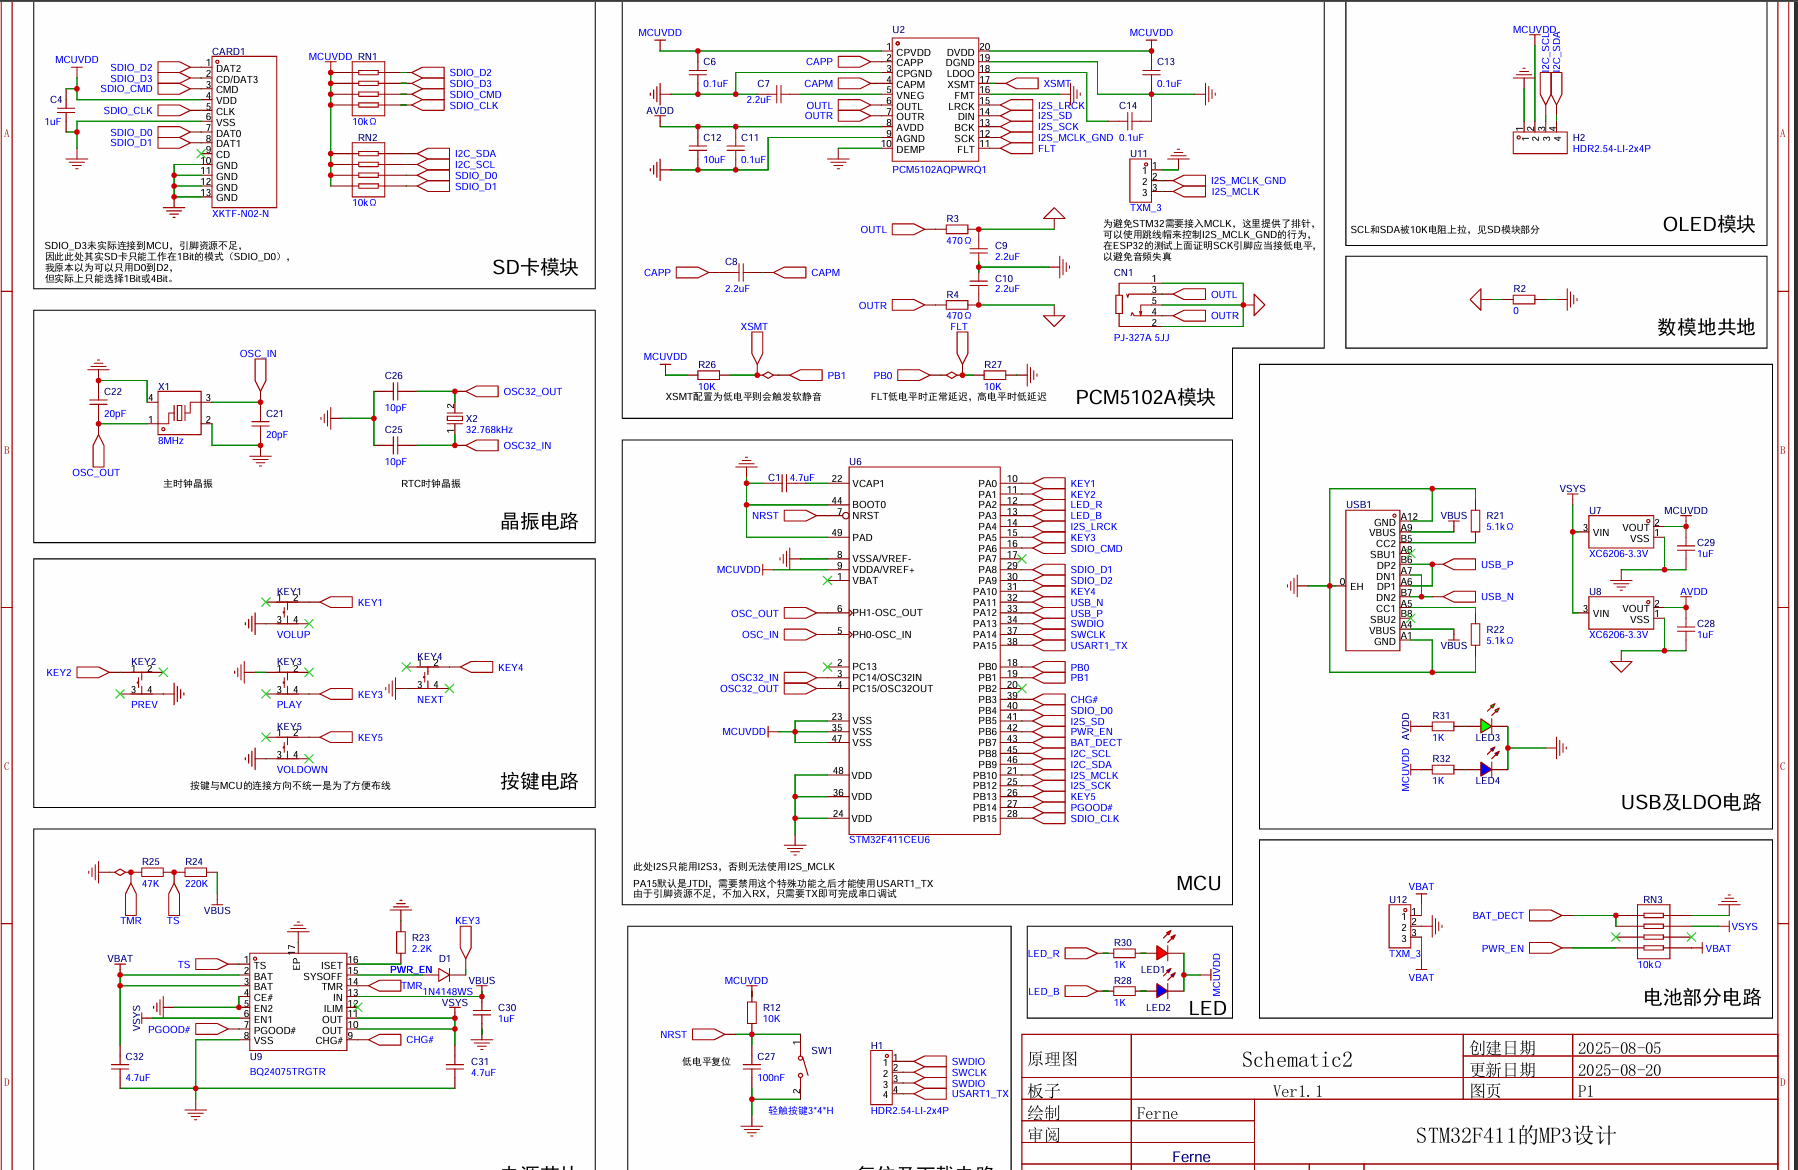Click the SD卡模块 section title
1798x1170 pixels.
point(535,267)
